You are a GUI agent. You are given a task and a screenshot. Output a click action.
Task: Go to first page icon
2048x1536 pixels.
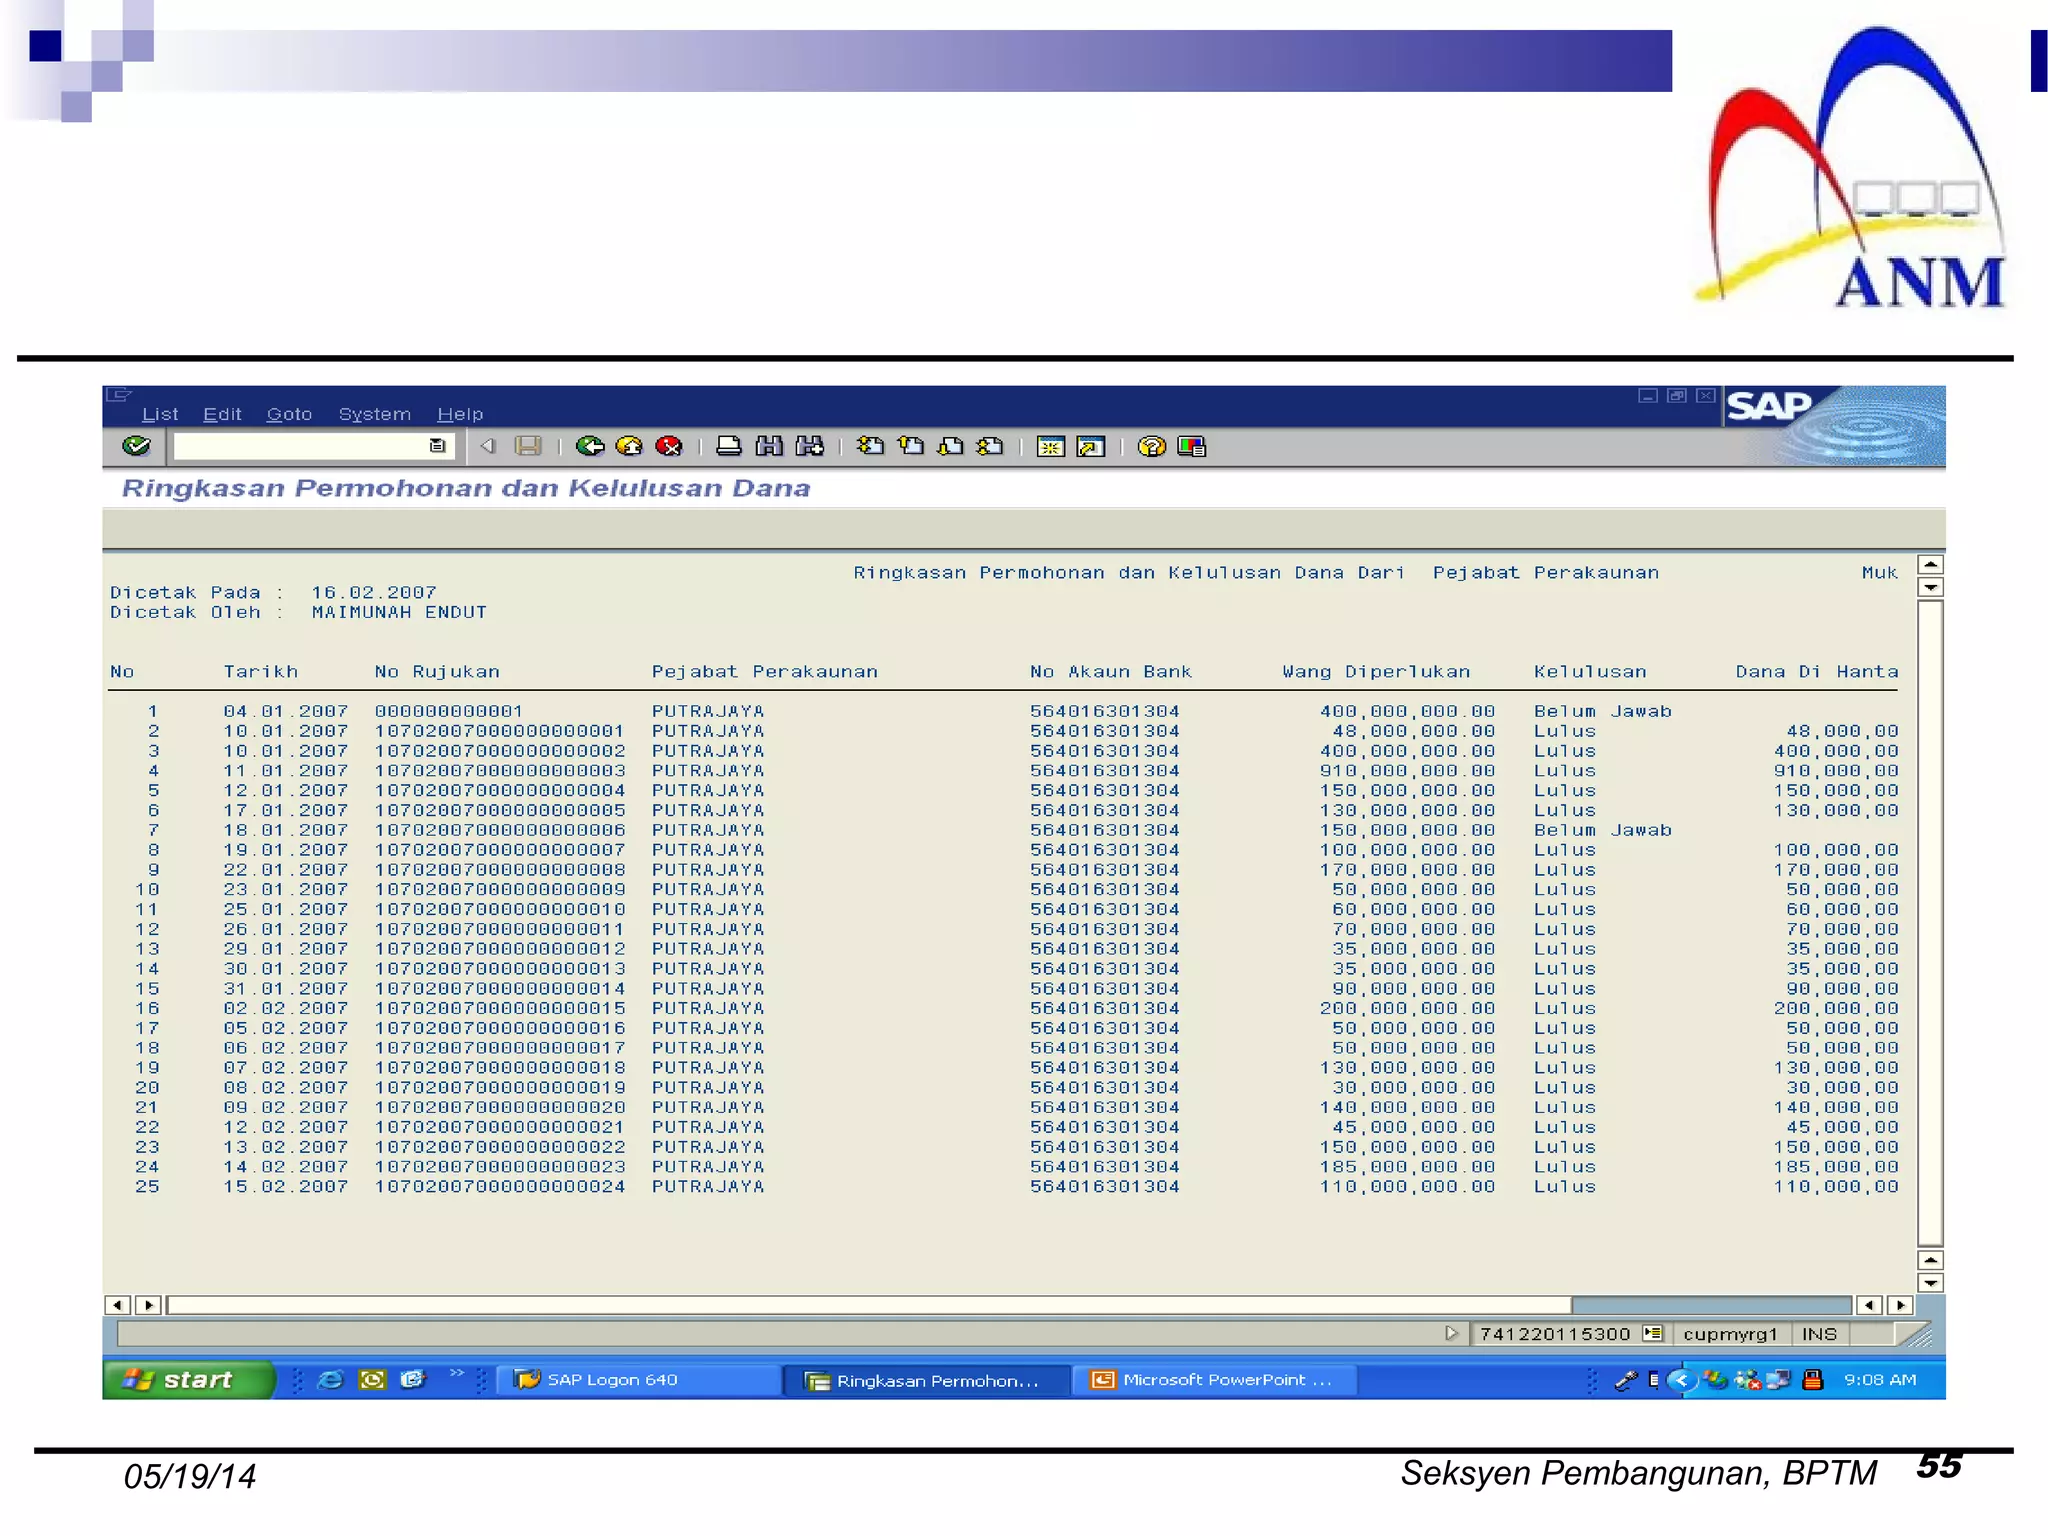(870, 446)
